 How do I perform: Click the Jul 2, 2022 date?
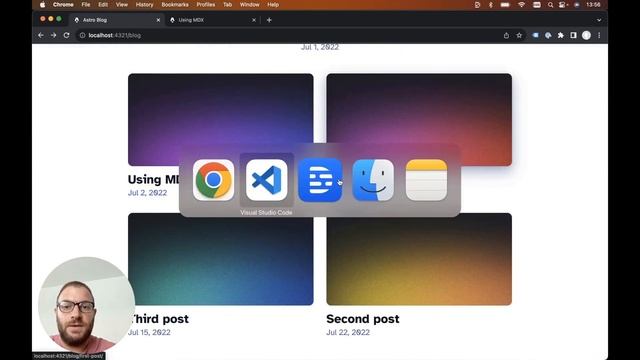pos(147,193)
